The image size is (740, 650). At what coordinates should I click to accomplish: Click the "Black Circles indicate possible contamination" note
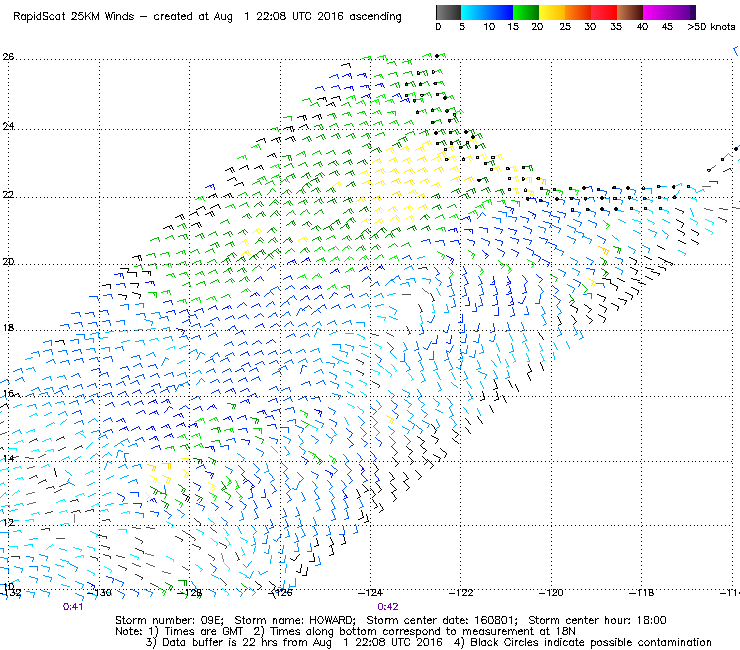tap(590, 643)
